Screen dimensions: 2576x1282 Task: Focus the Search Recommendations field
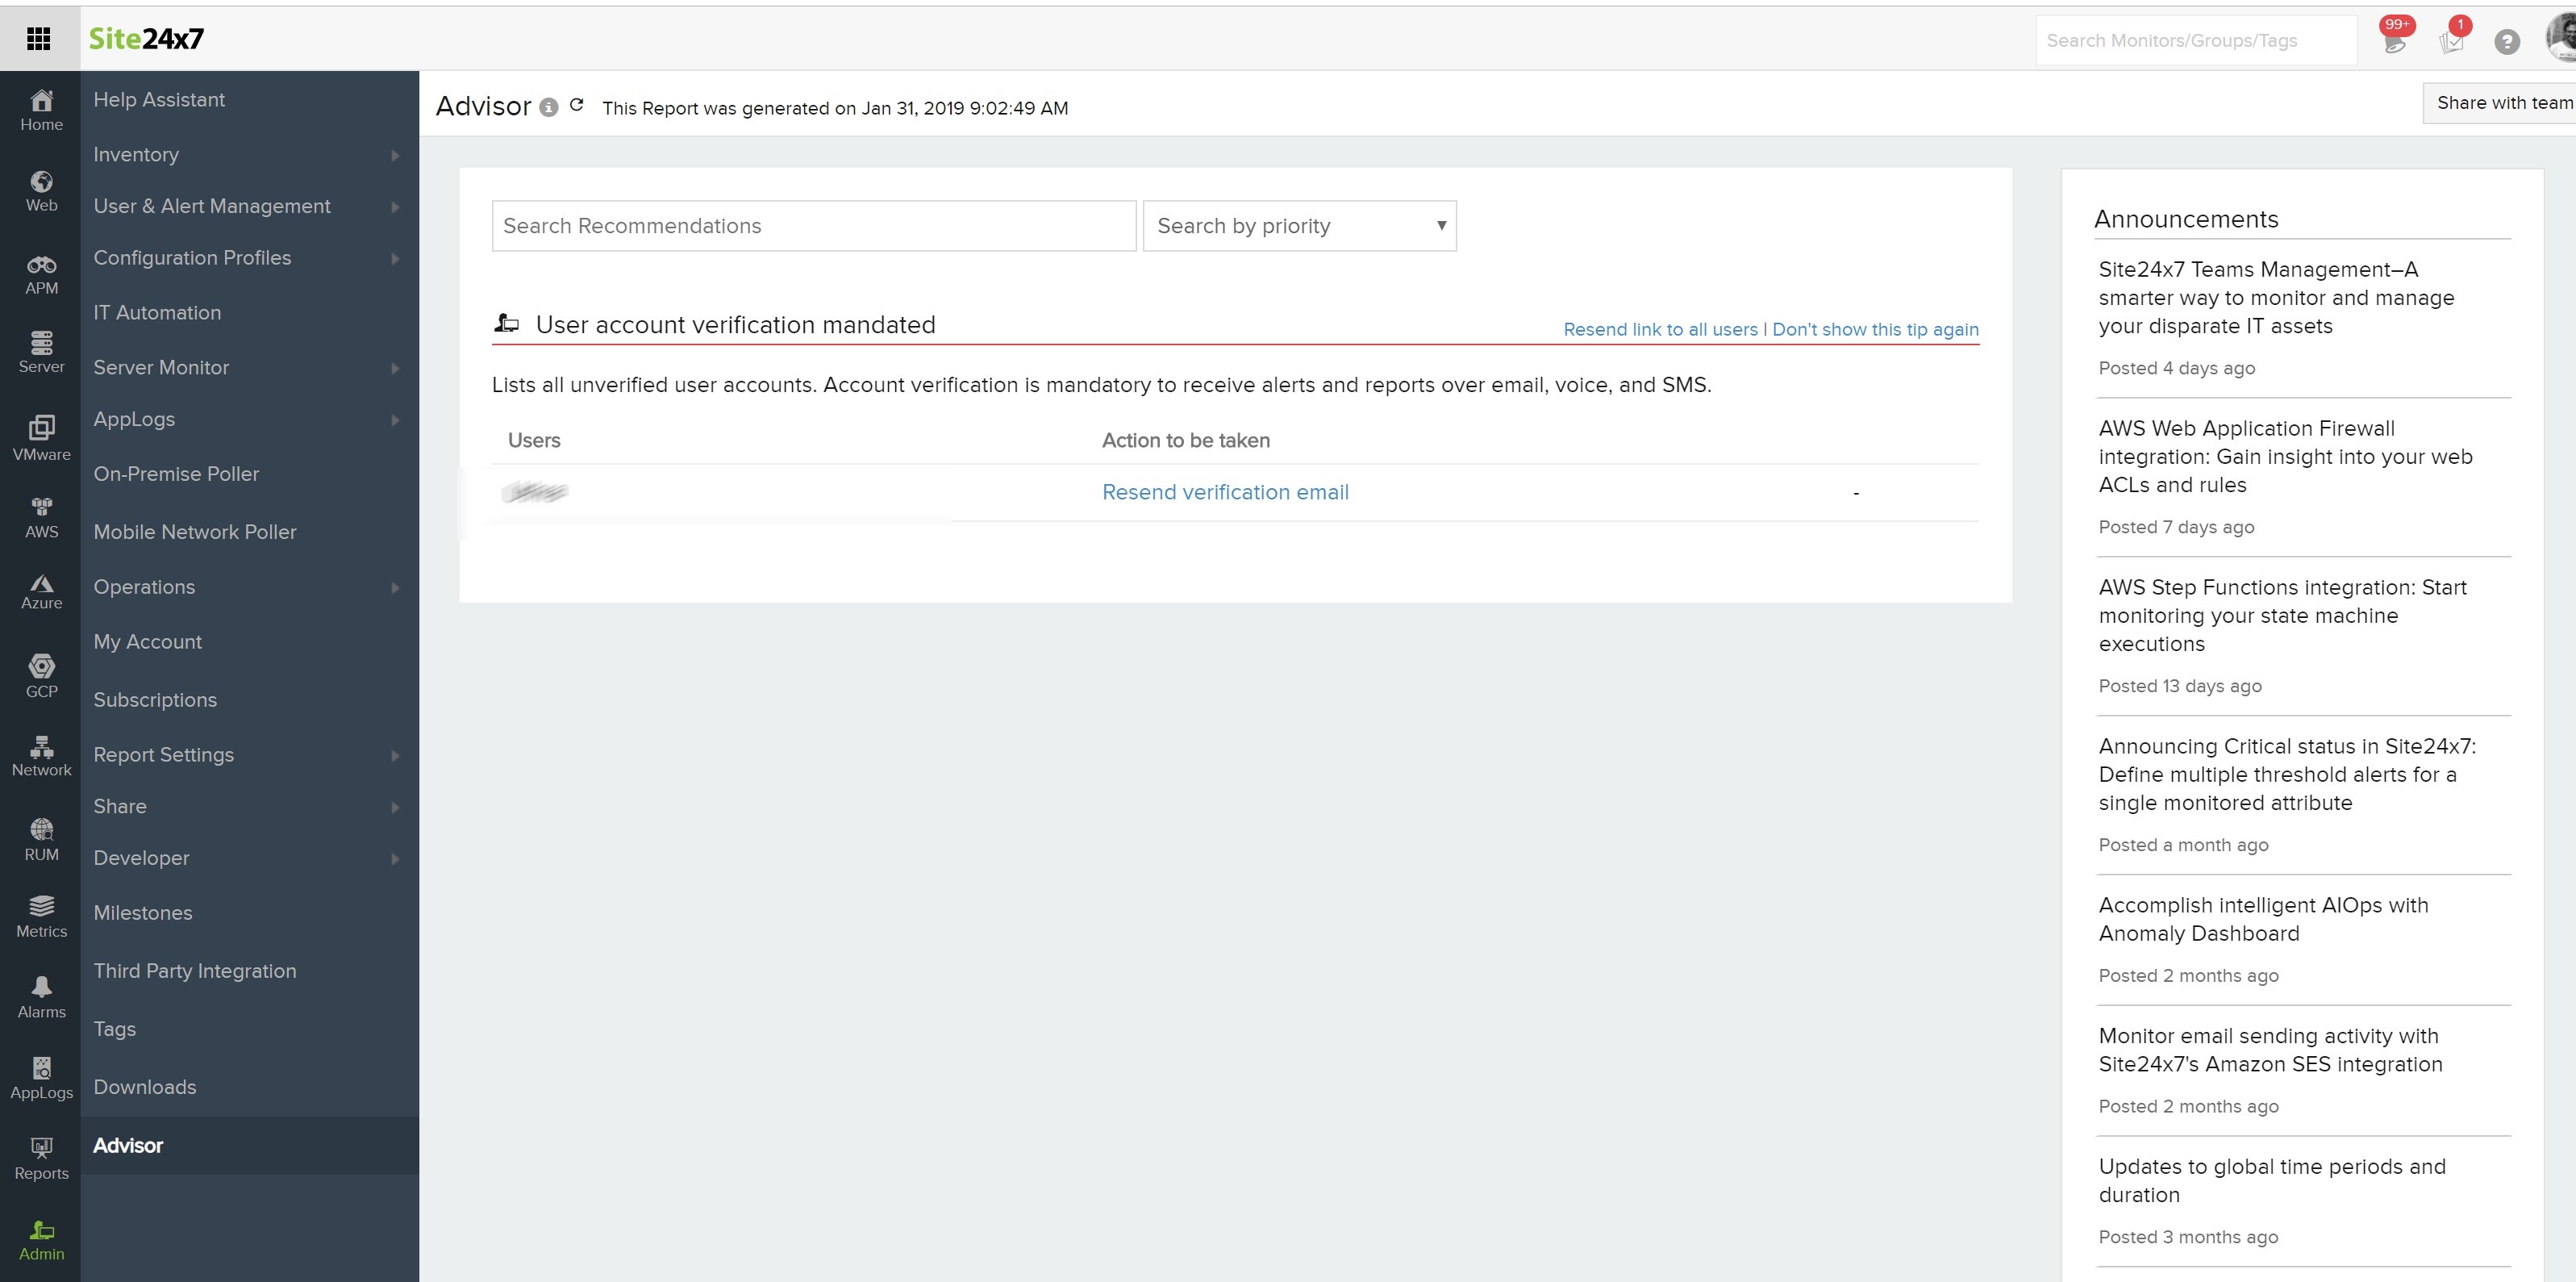pos(813,226)
